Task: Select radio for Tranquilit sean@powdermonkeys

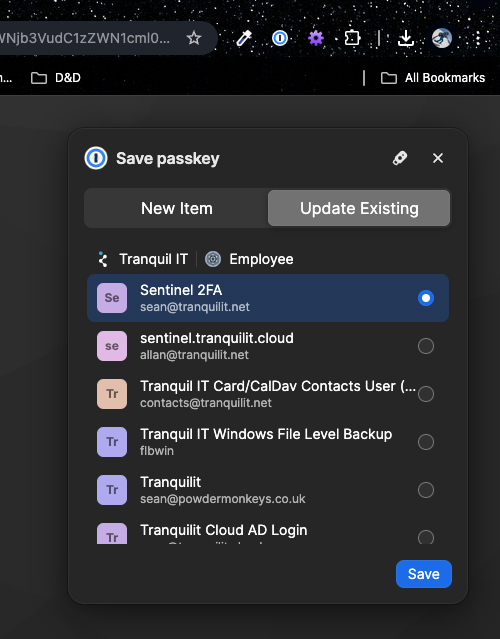Action: pyautogui.click(x=426, y=490)
